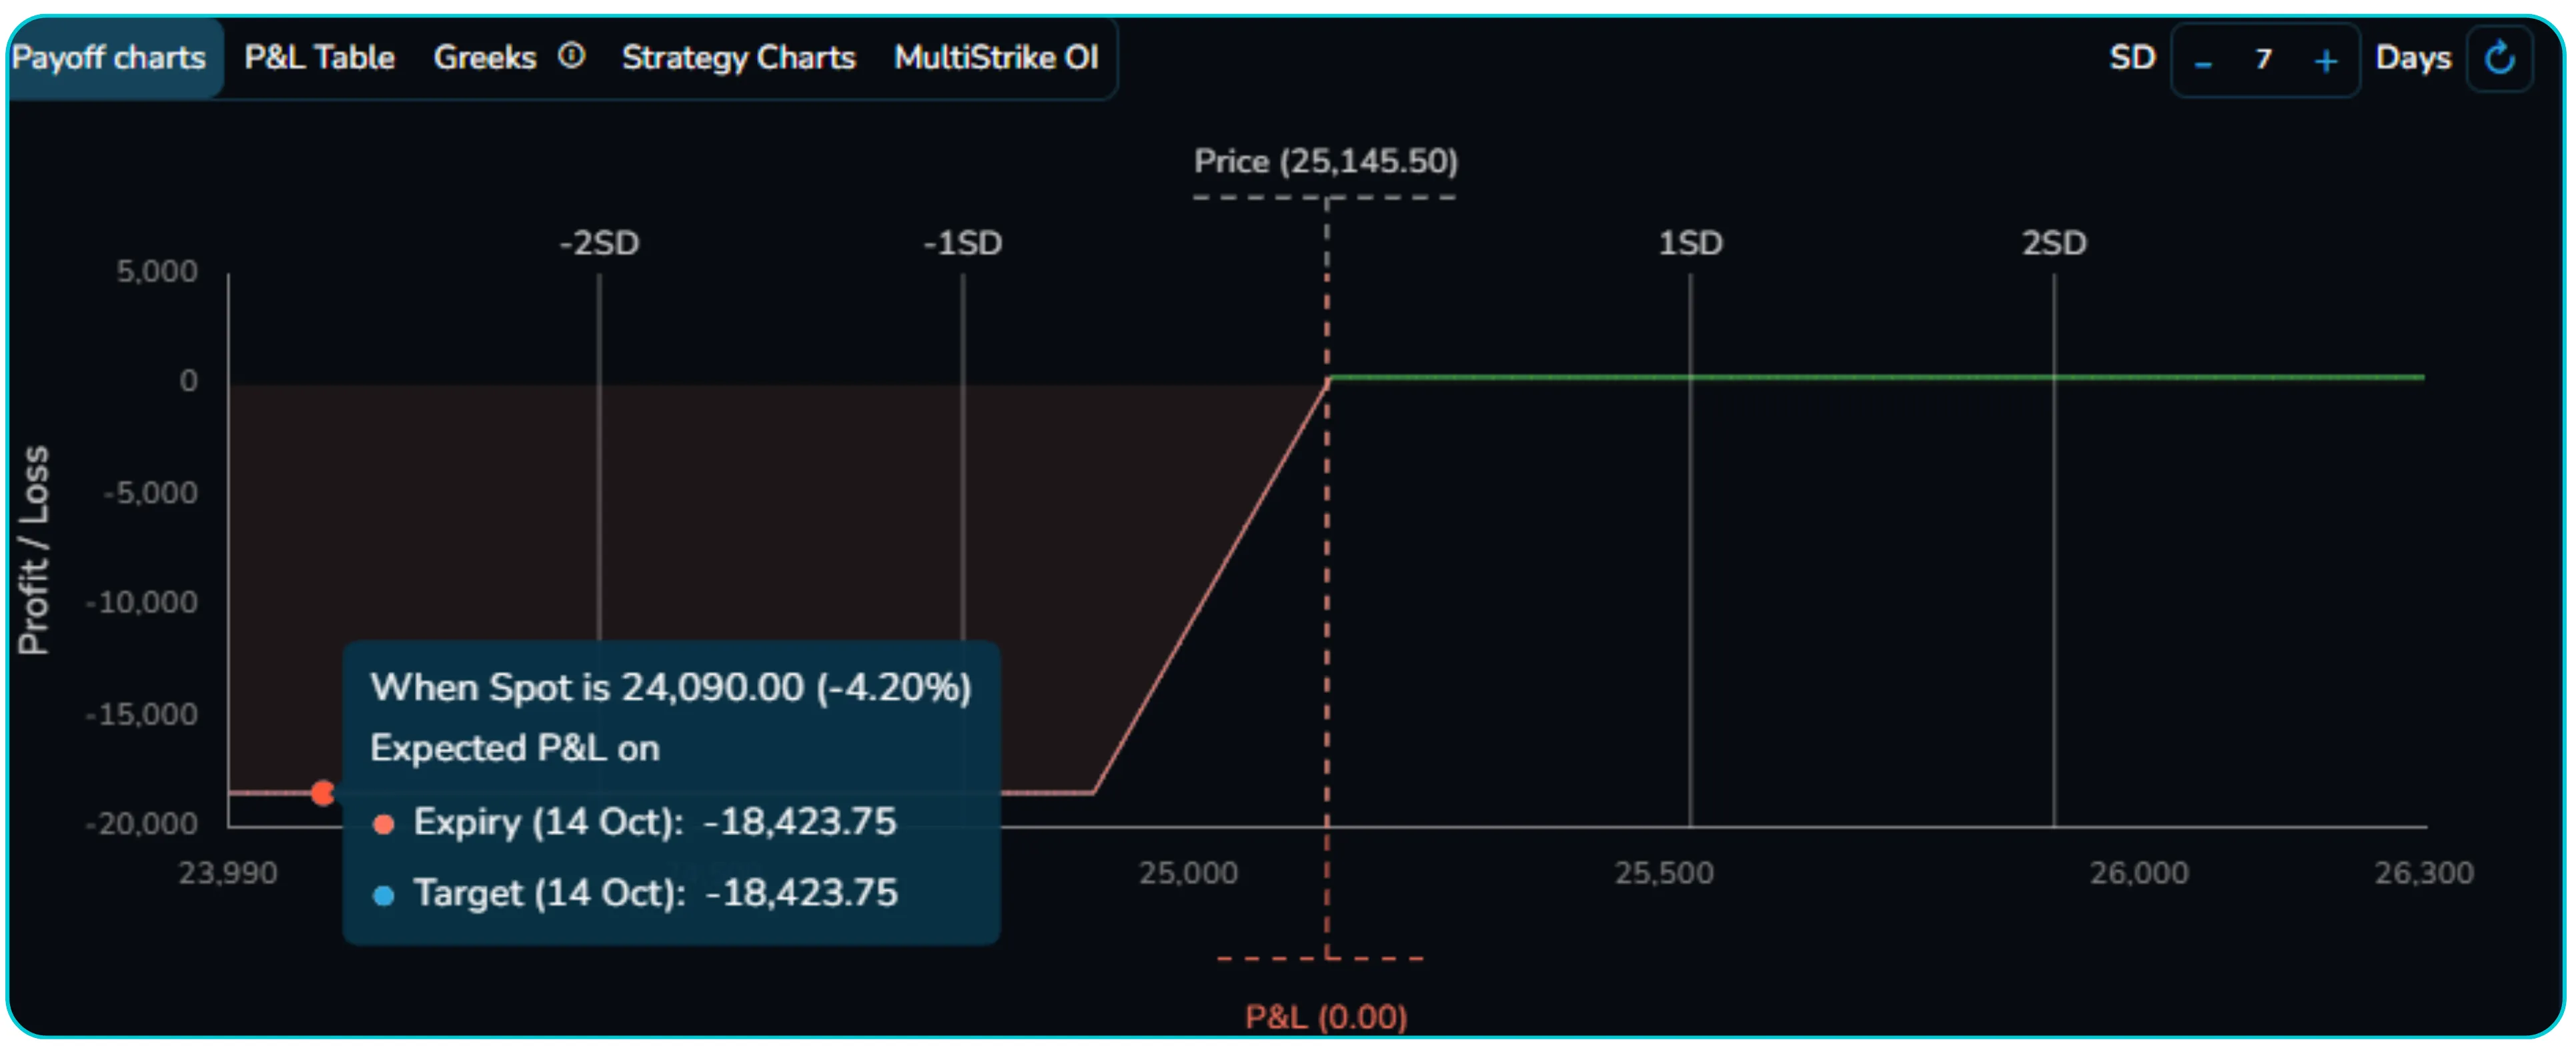2576x1046 pixels.
Task: Click the 1SD marker label
Action: [1690, 243]
